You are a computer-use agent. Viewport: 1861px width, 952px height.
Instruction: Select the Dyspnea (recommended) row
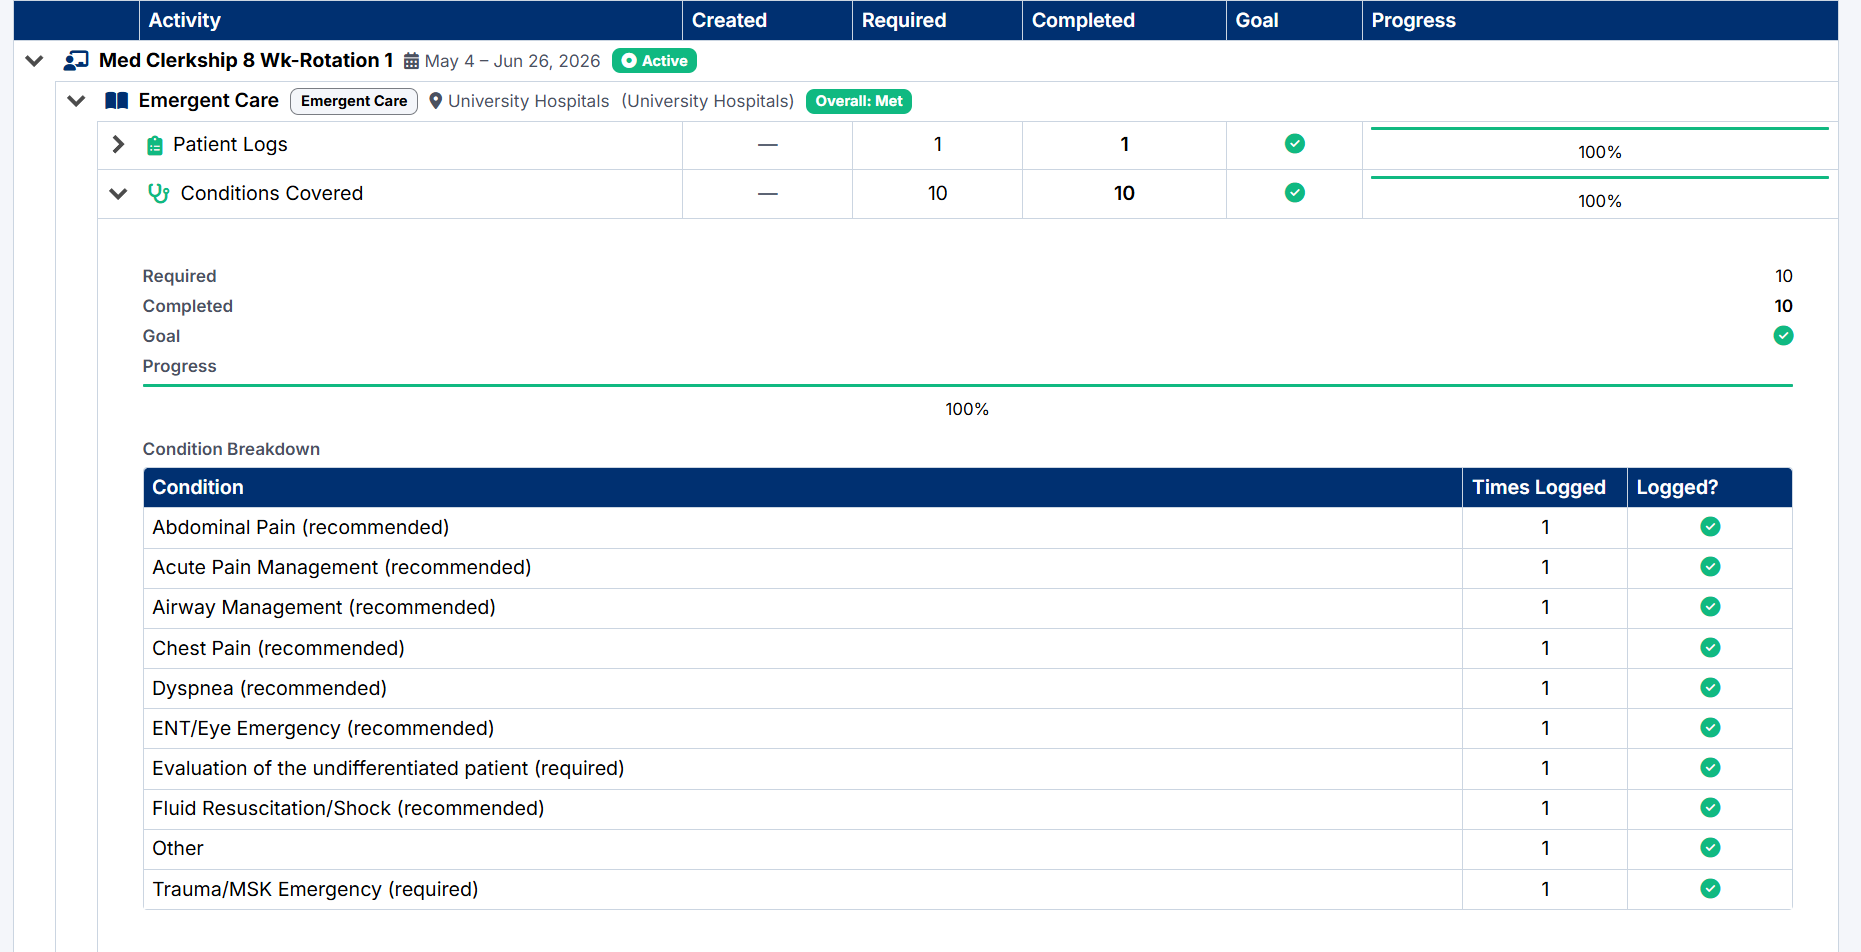tap(968, 688)
